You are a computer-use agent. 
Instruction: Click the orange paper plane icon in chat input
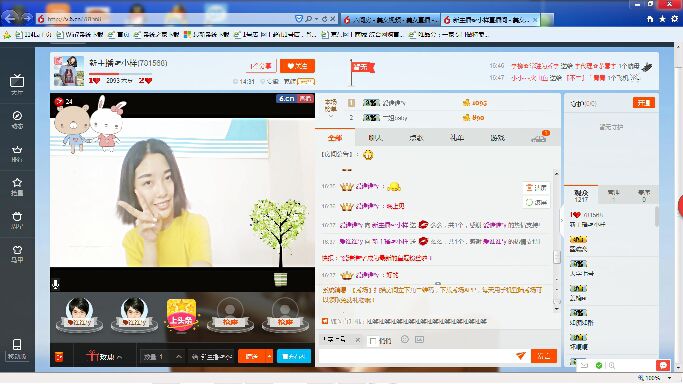521,356
